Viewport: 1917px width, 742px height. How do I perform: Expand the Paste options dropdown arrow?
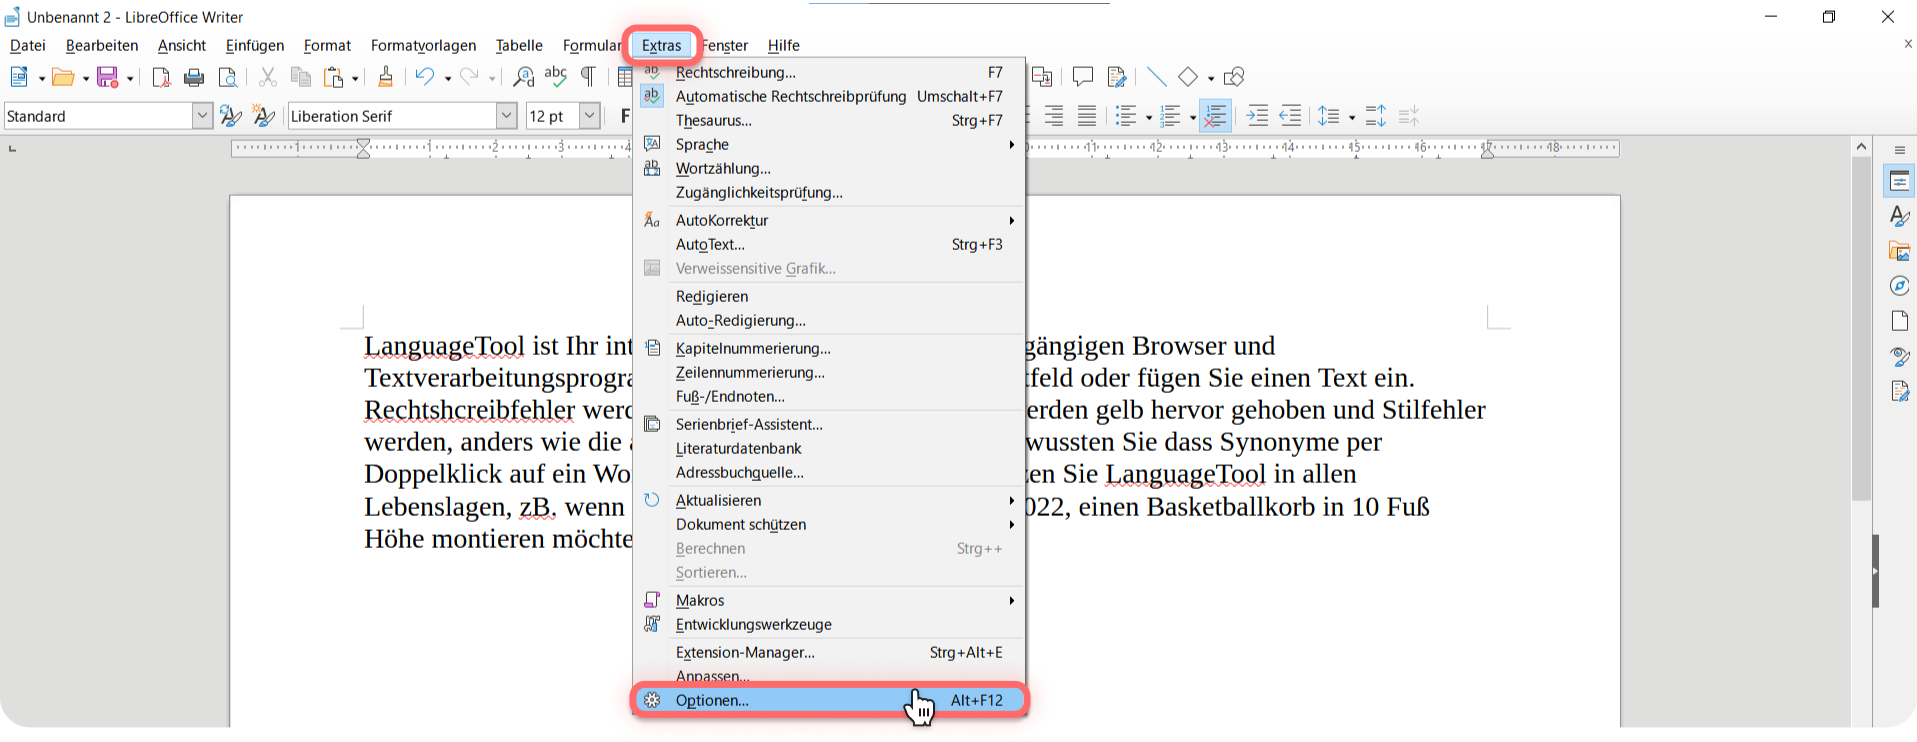[355, 78]
